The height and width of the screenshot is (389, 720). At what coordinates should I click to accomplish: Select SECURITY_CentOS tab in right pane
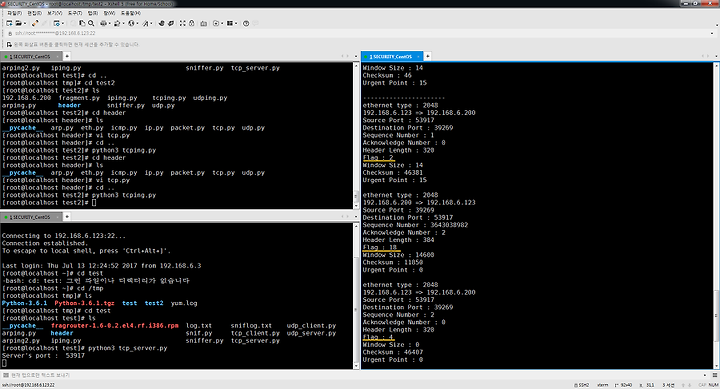(392, 56)
